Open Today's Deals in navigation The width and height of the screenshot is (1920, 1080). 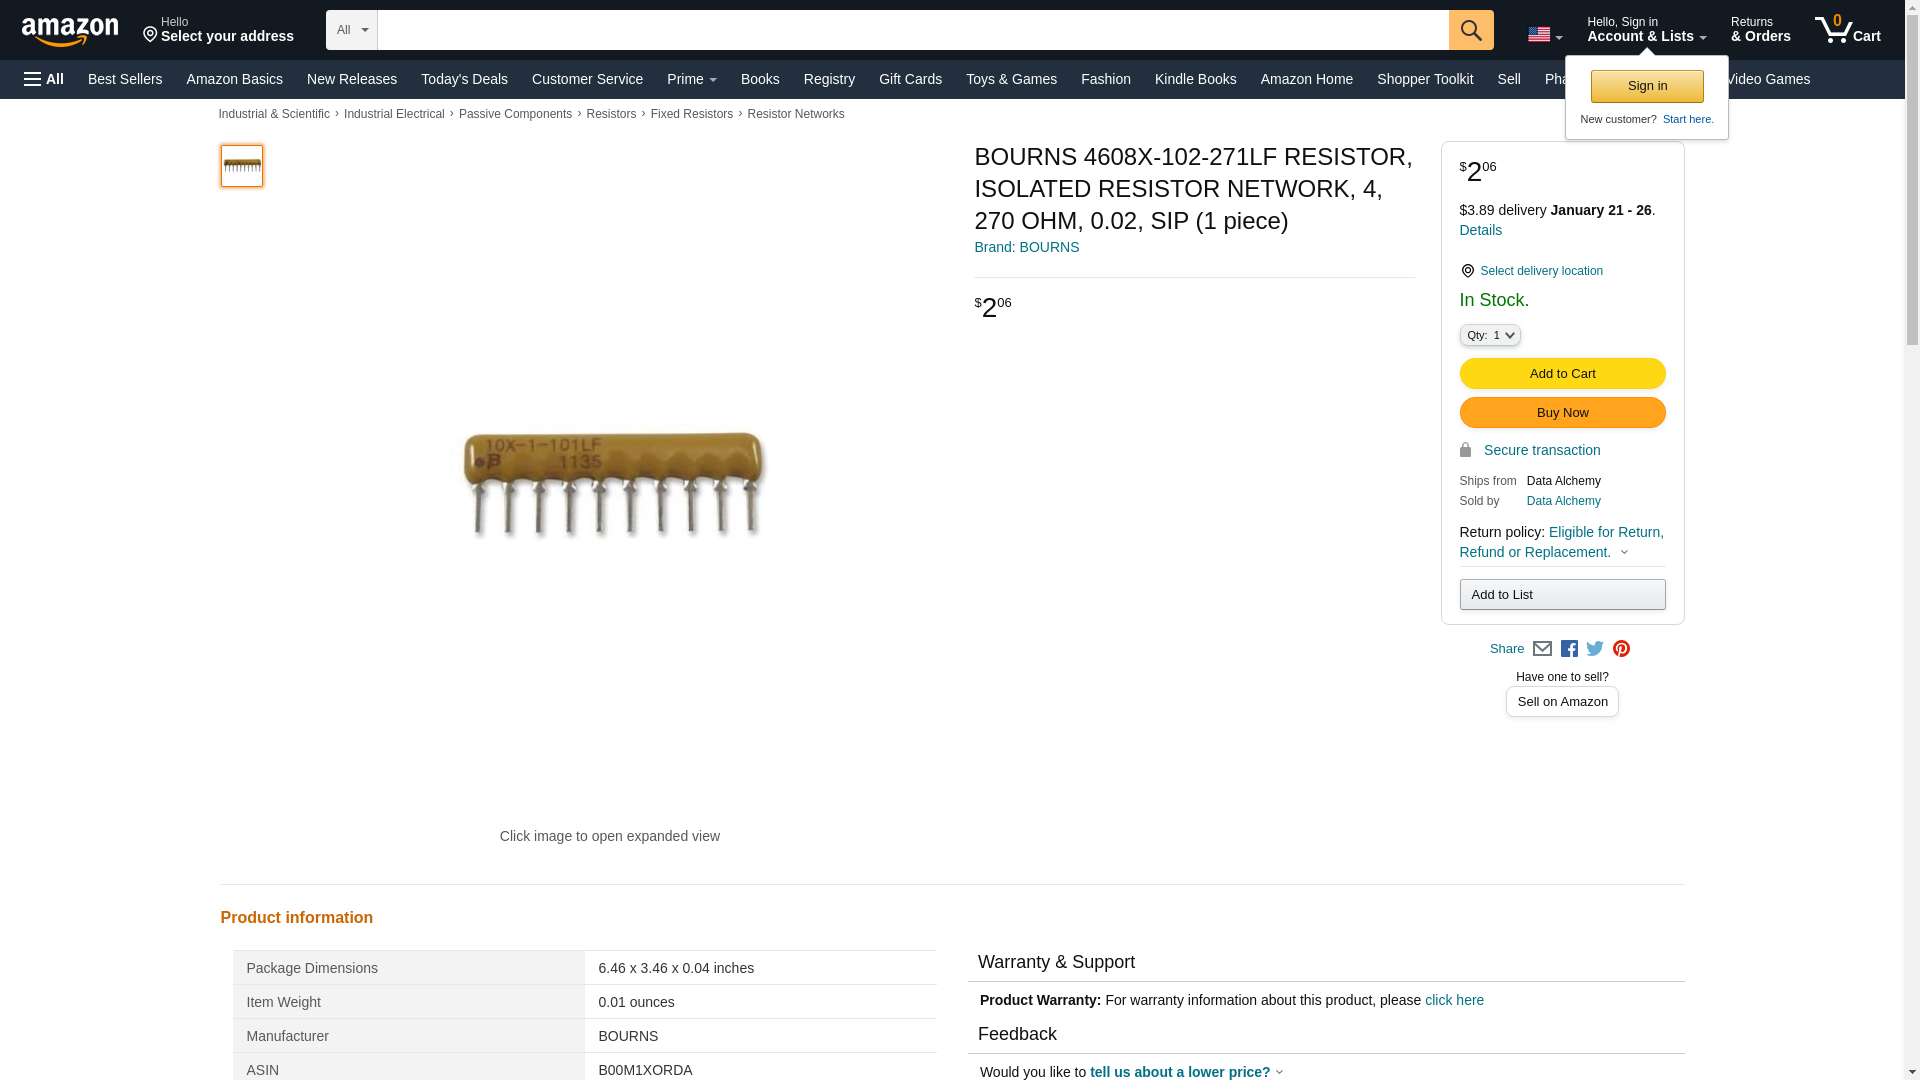tap(464, 79)
